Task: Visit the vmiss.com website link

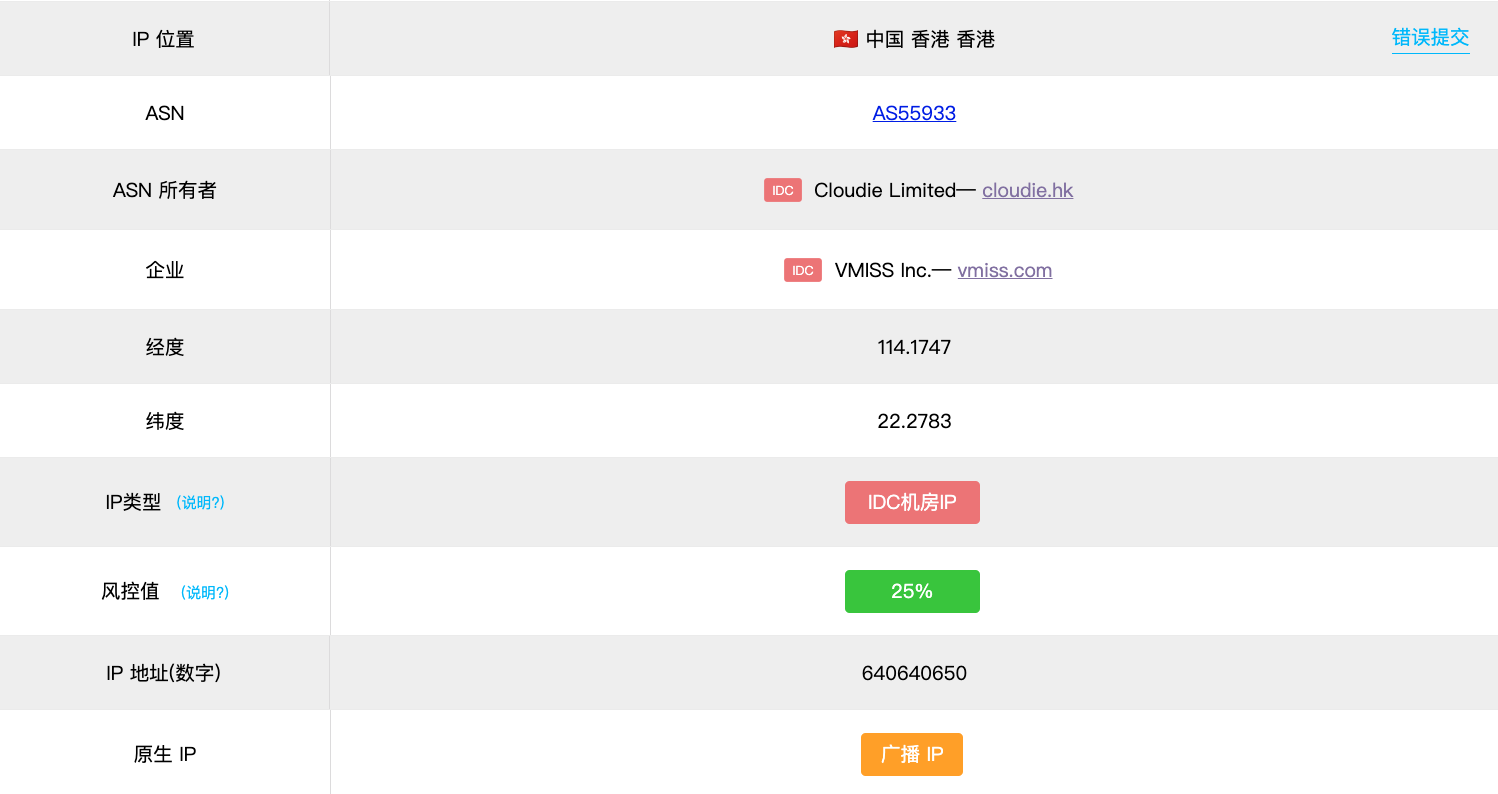Action: tap(1004, 270)
